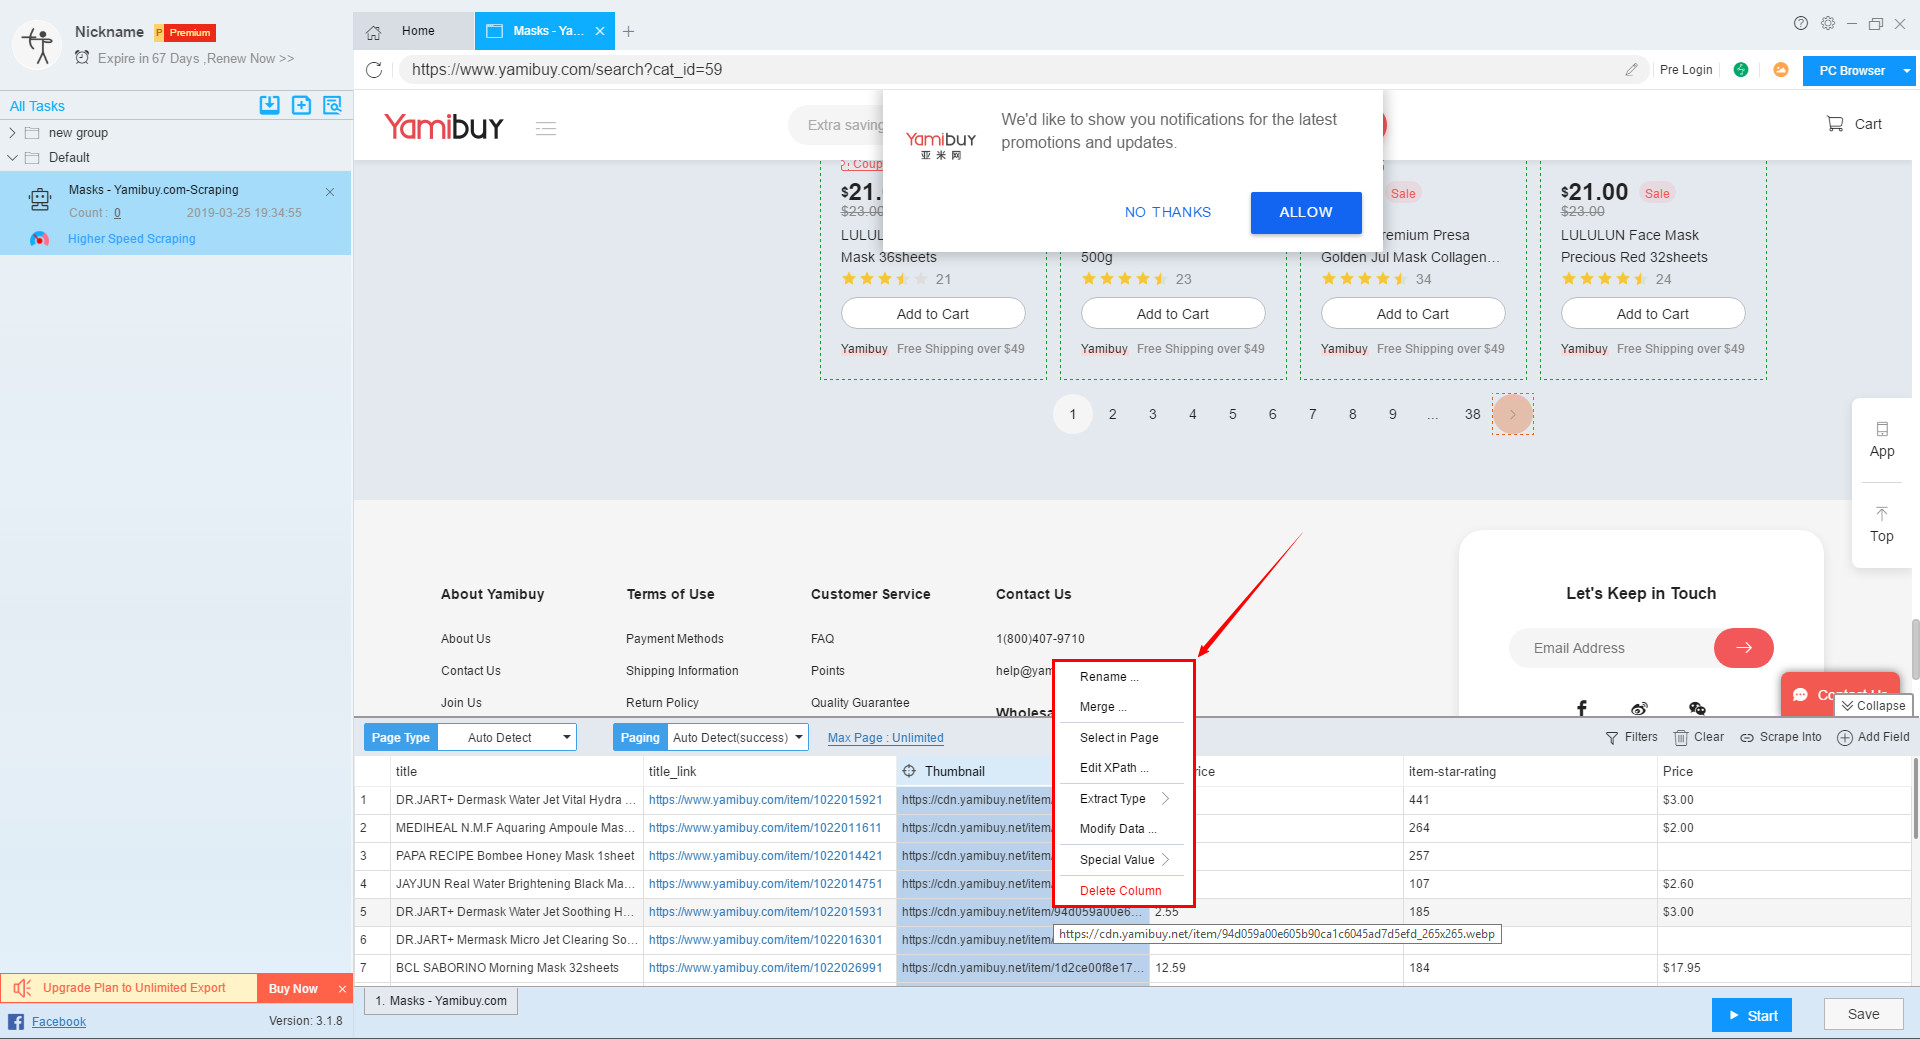Screen dimensions: 1920x1039
Task: Click Pre Login button
Action: (1686, 70)
